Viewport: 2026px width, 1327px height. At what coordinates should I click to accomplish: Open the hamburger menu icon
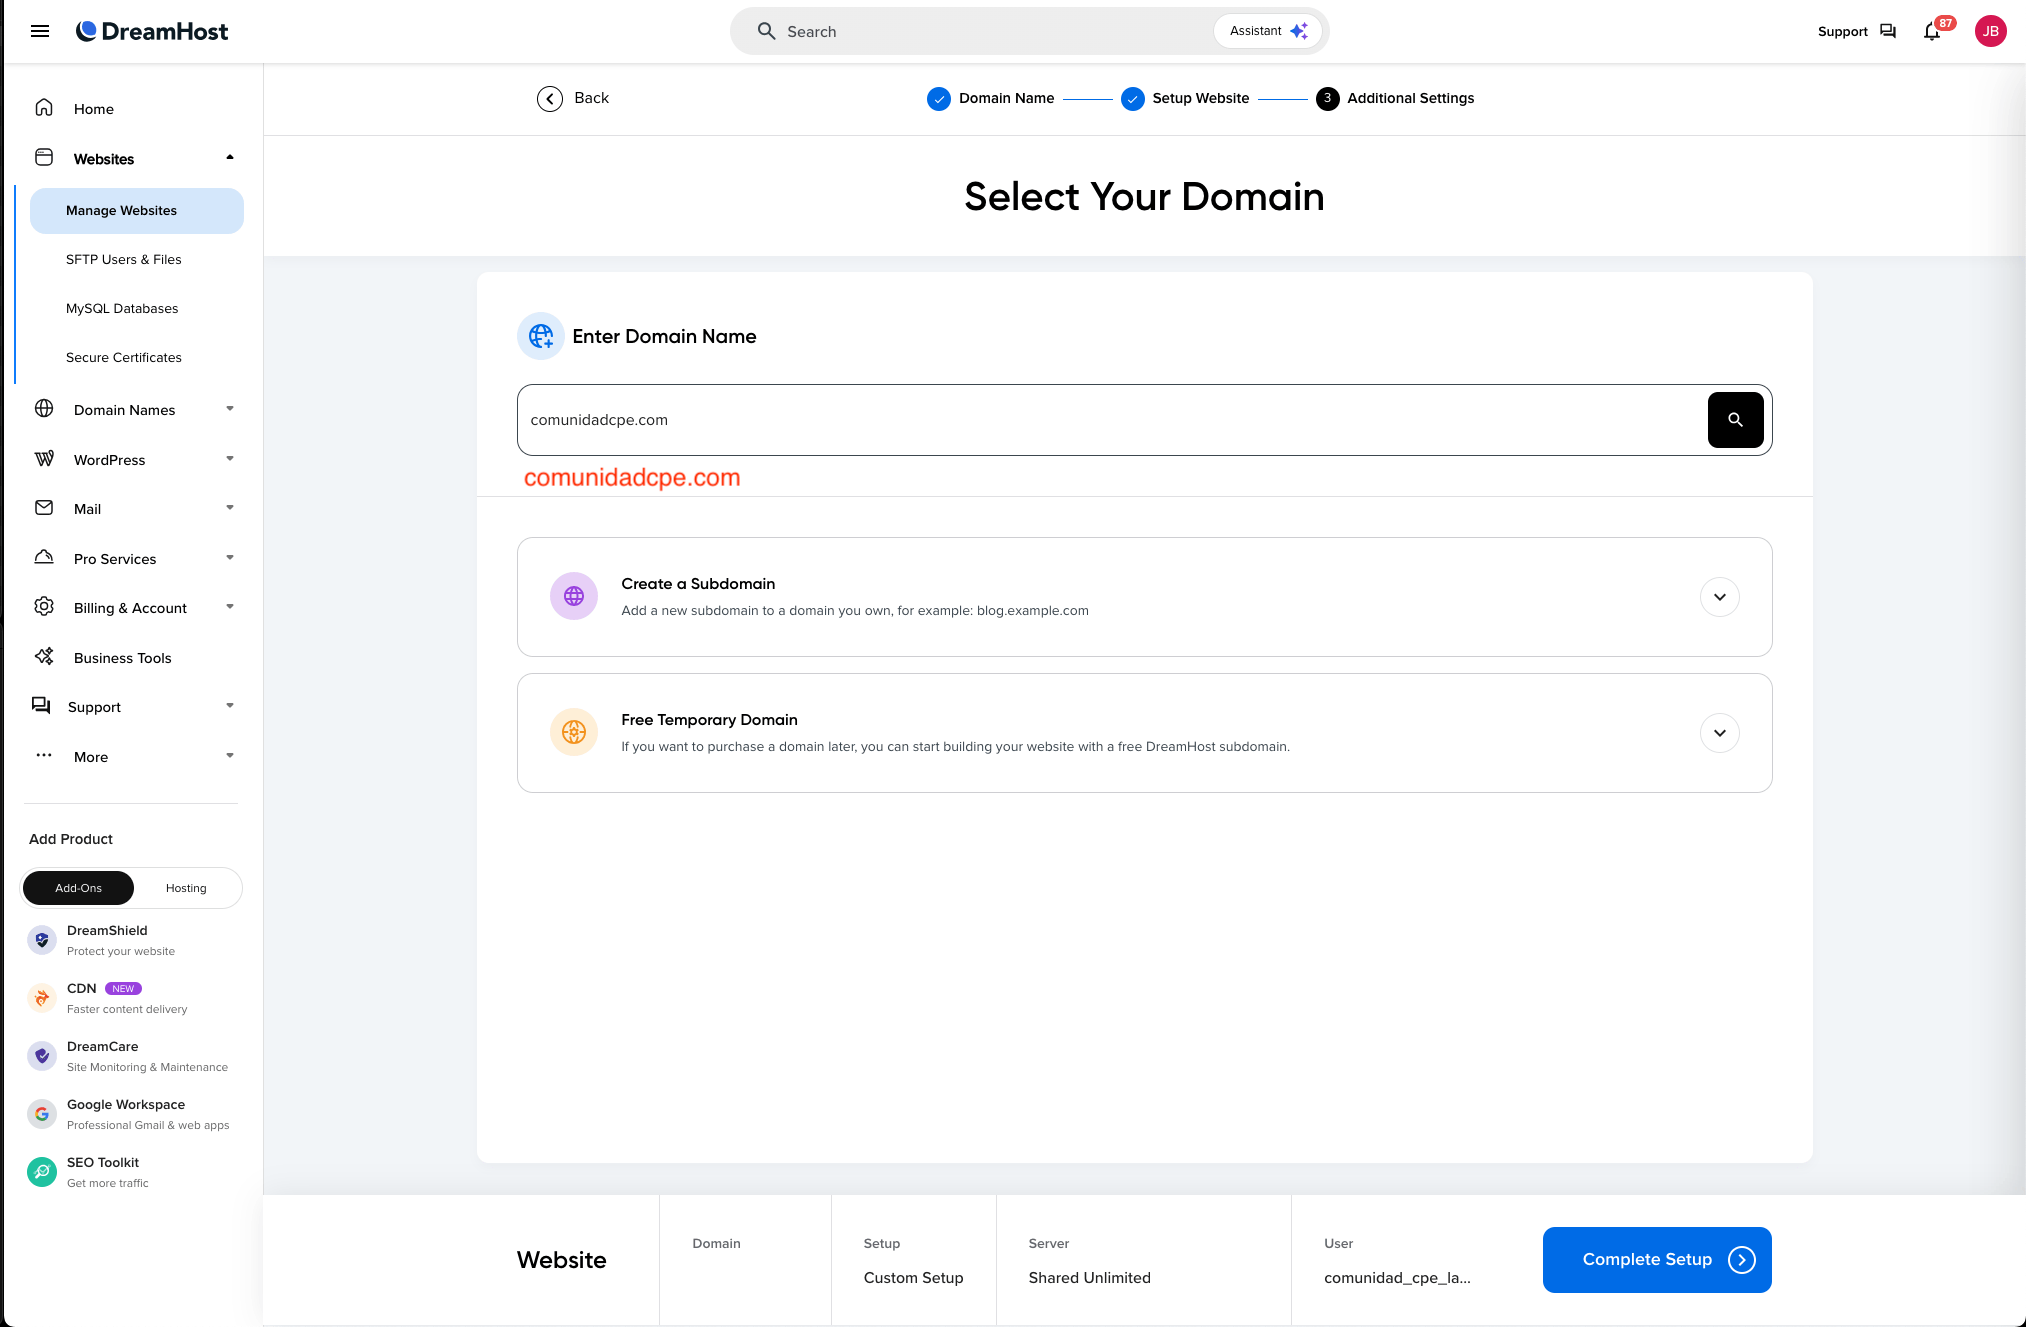pyautogui.click(x=40, y=31)
